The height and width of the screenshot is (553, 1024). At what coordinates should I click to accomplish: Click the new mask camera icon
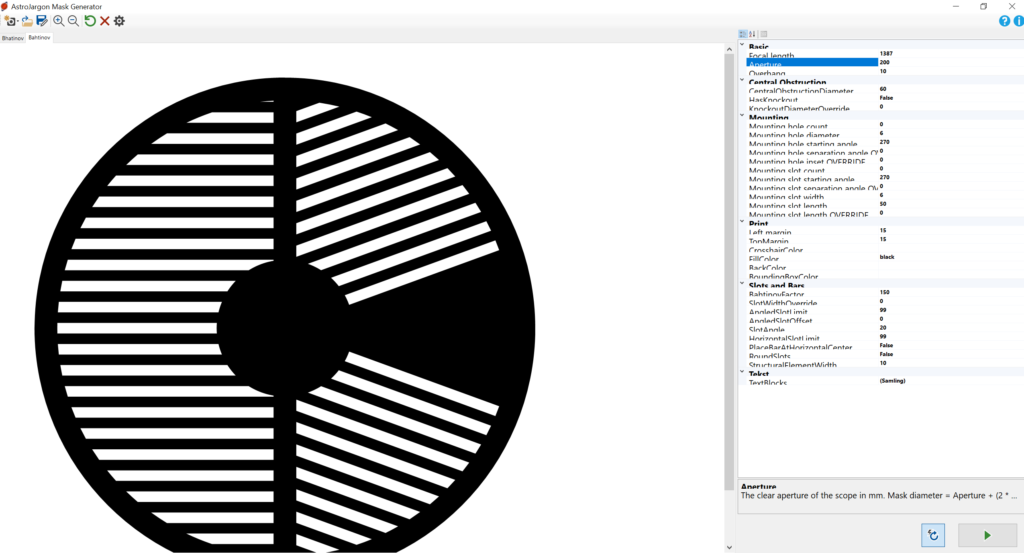pyautogui.click(x=9, y=21)
